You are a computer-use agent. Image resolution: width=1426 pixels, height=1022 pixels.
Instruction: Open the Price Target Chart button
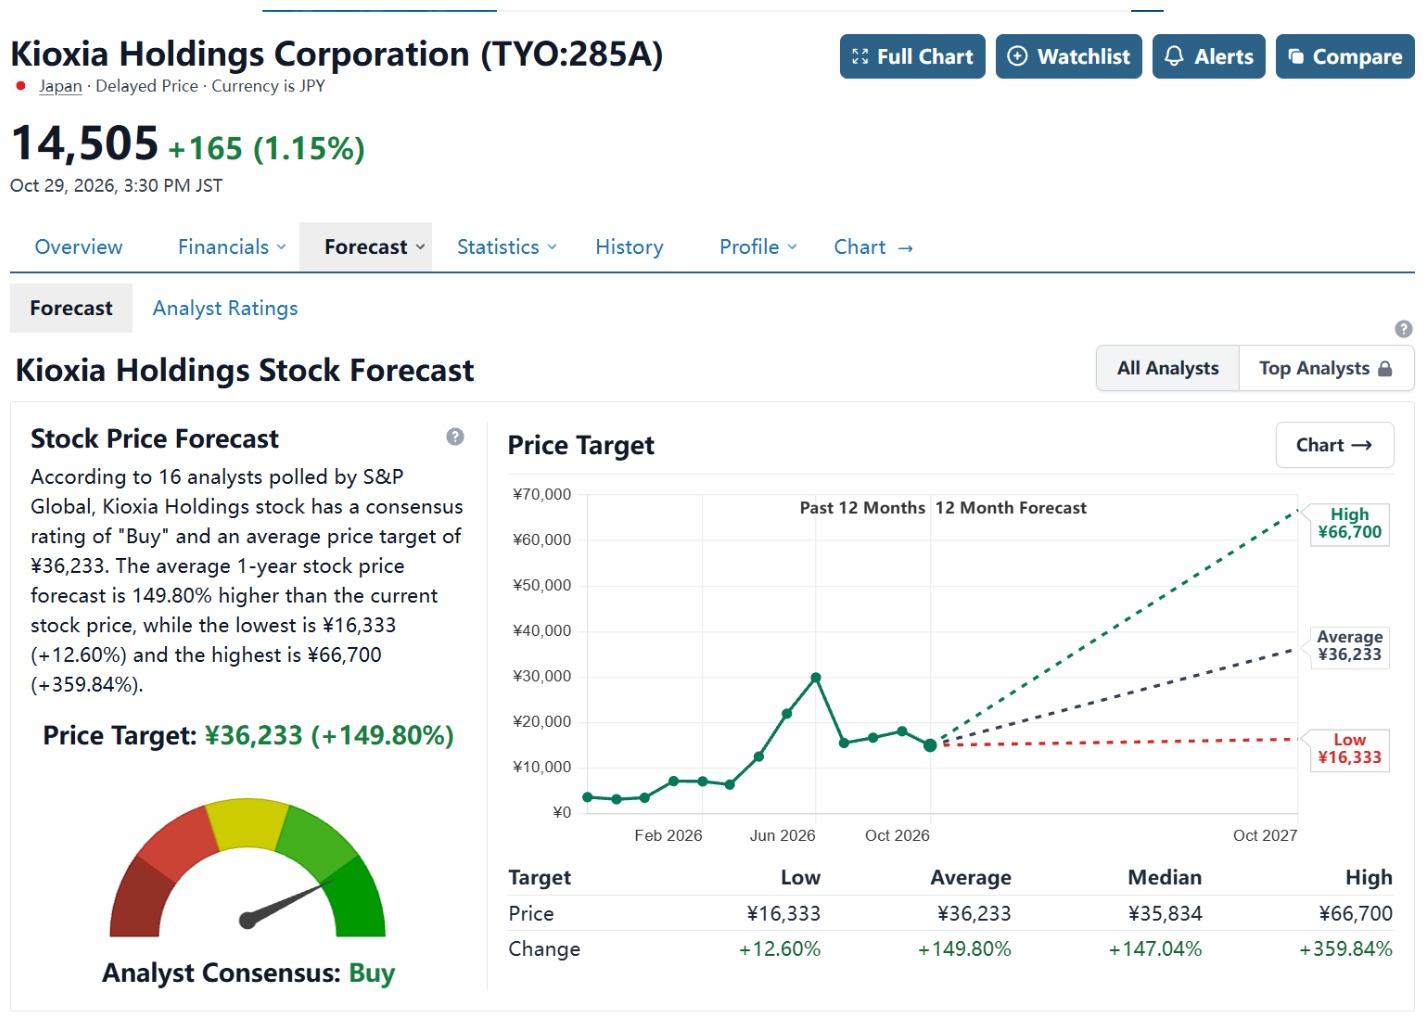[1334, 445]
